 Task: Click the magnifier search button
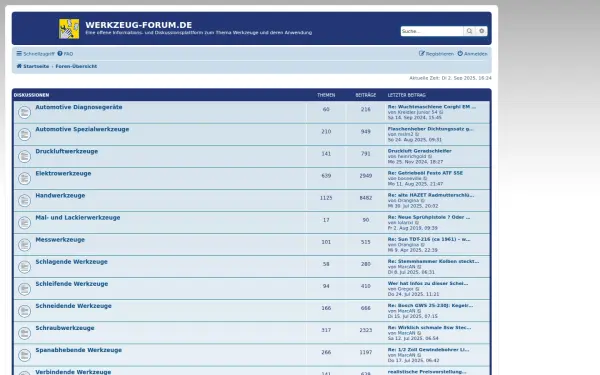[x=469, y=31]
